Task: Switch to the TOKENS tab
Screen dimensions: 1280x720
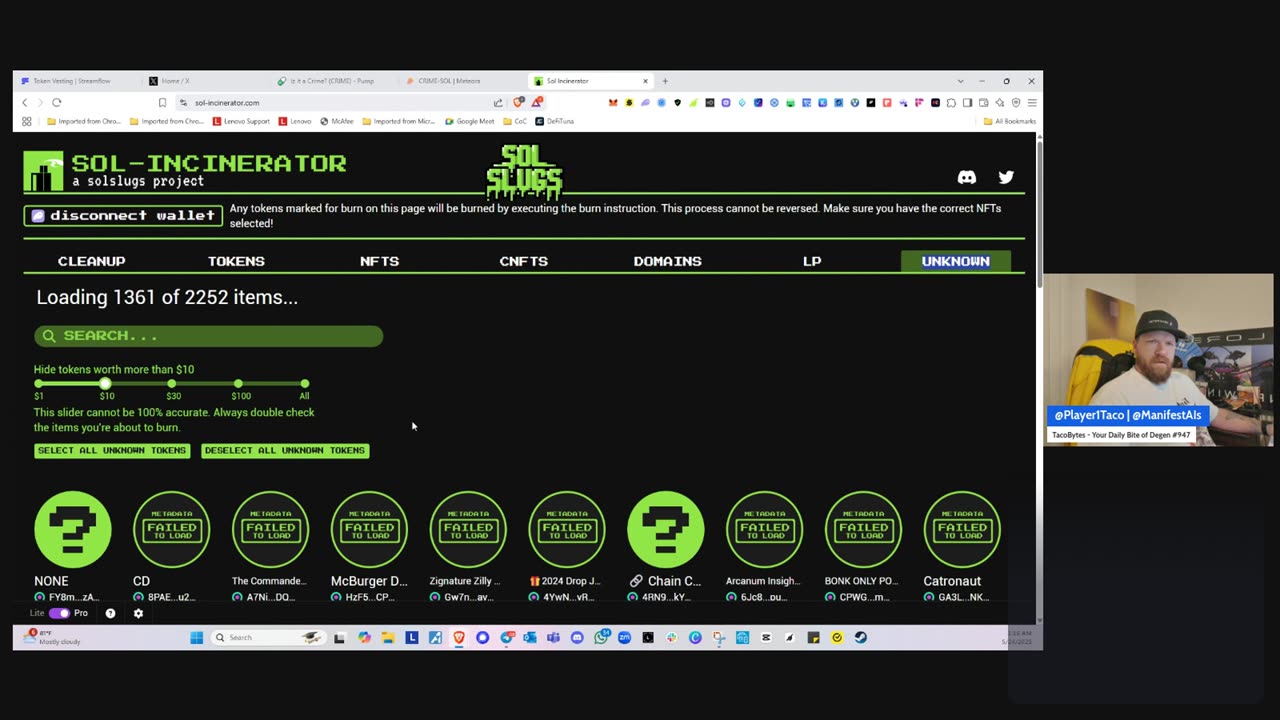Action: 236,261
